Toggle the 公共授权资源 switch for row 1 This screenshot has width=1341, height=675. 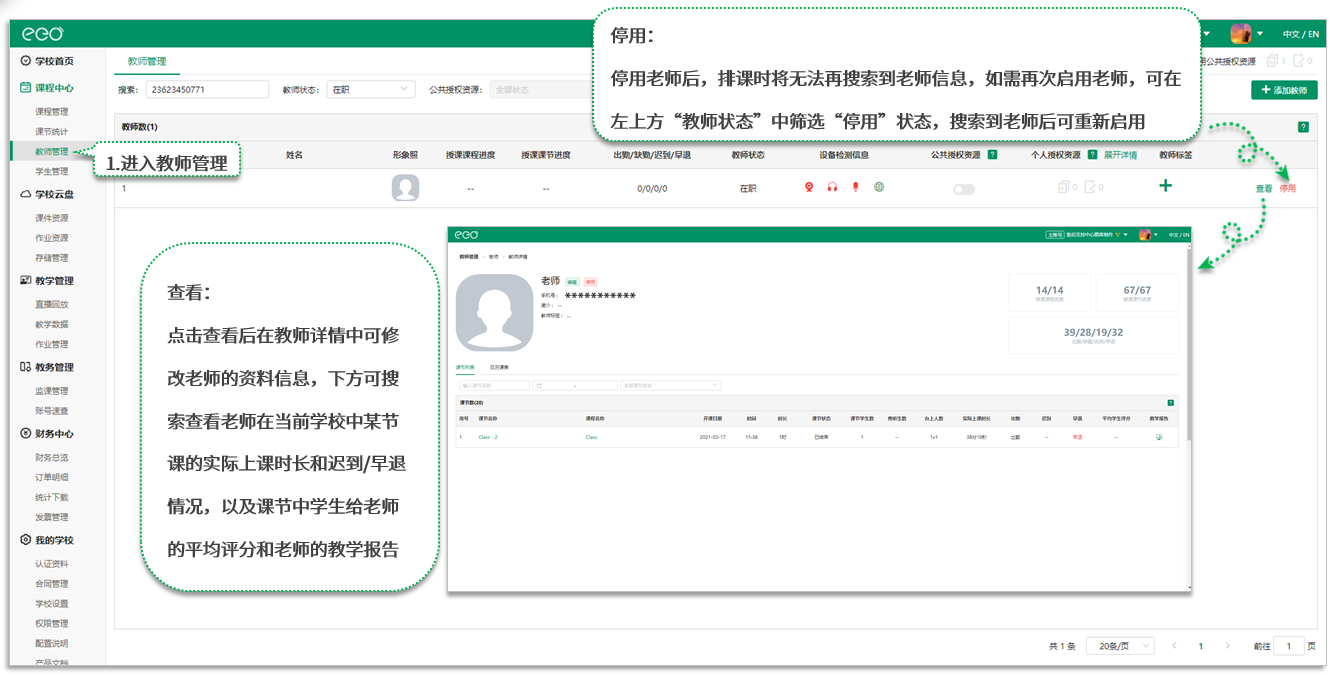[x=964, y=189]
